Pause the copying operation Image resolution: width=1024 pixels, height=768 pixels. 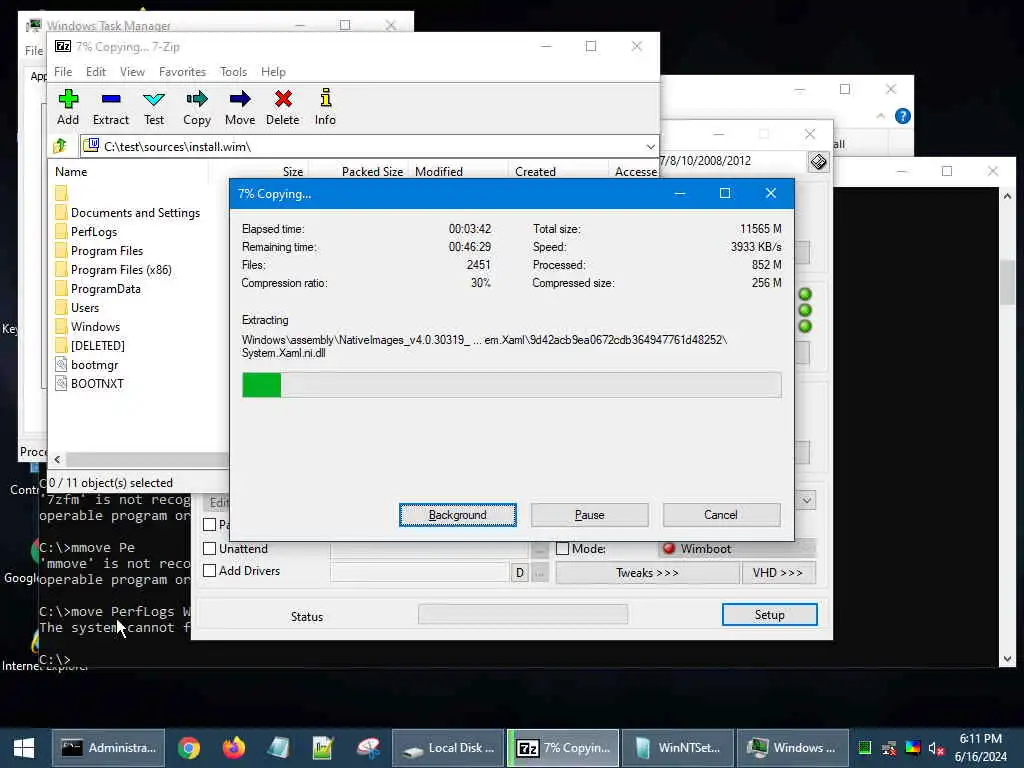tap(590, 515)
